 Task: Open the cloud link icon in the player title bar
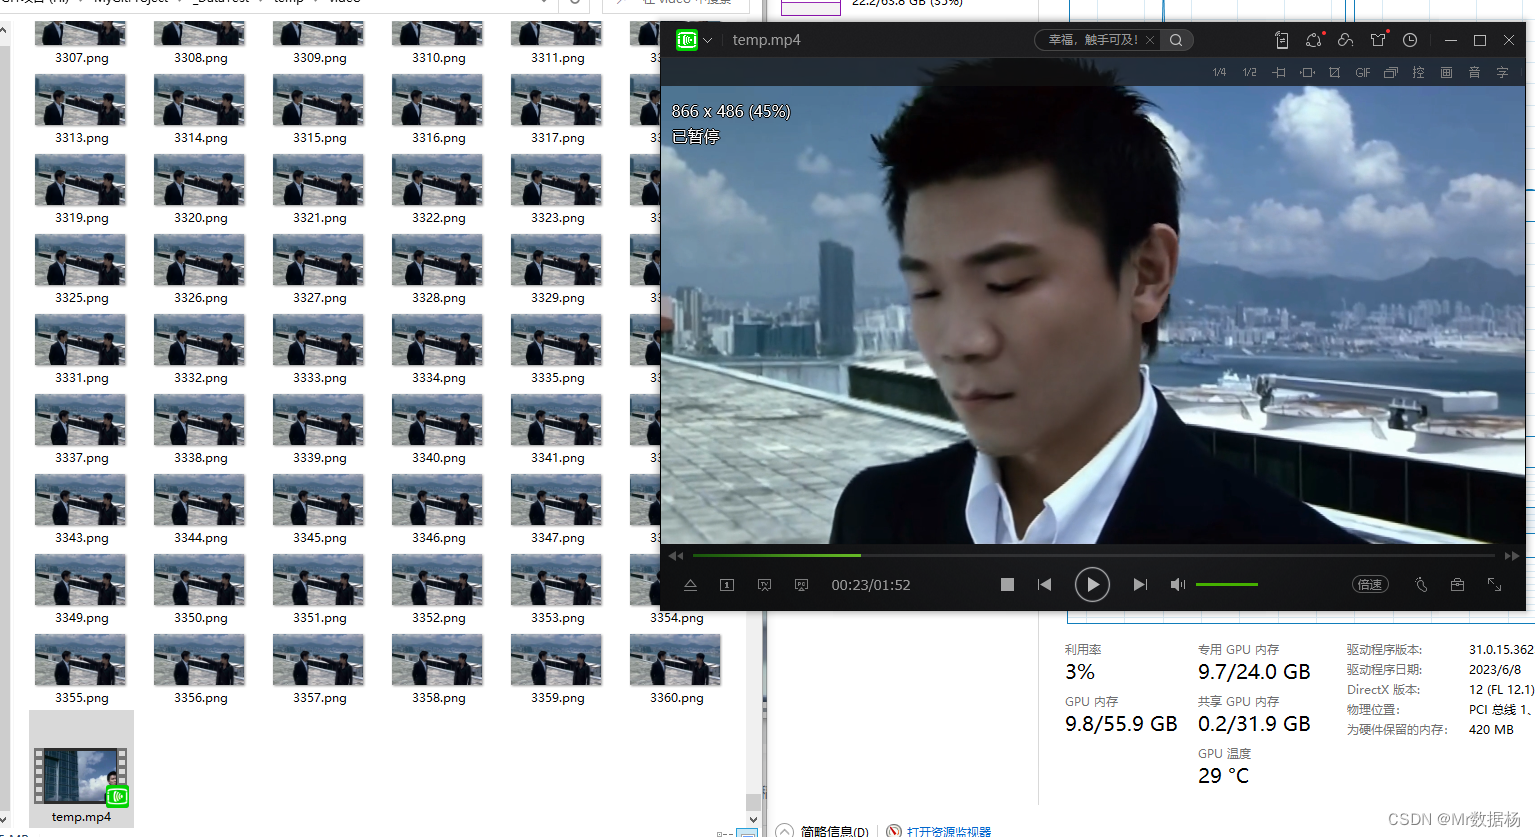point(1346,40)
